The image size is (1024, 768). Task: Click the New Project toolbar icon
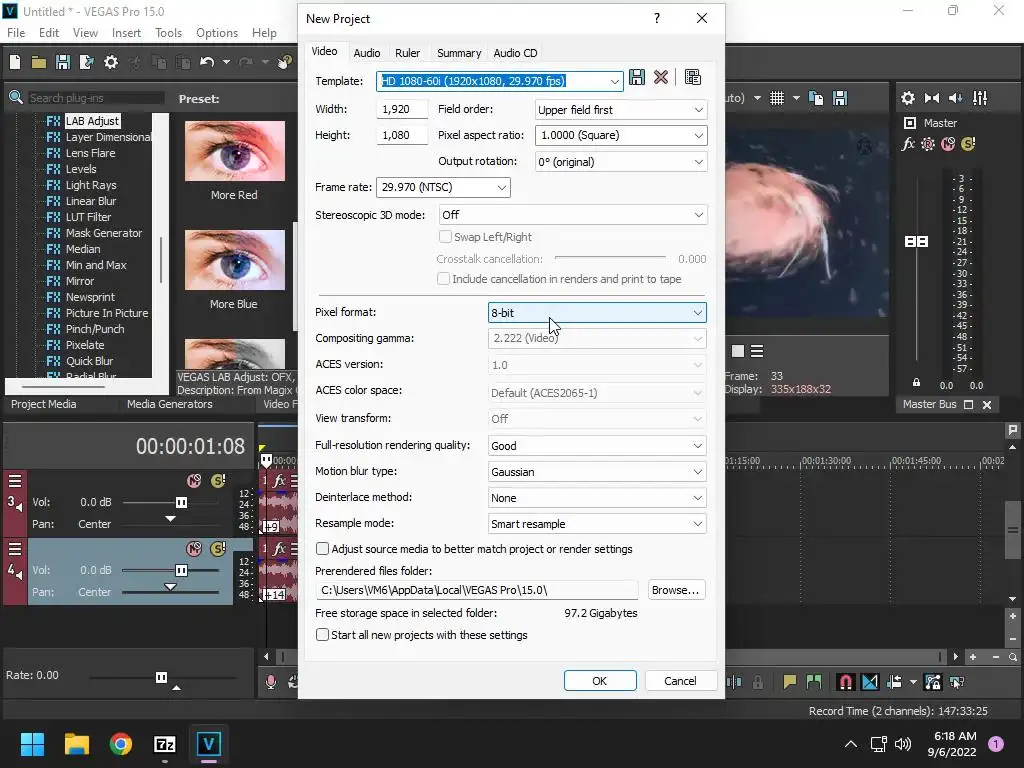point(15,62)
